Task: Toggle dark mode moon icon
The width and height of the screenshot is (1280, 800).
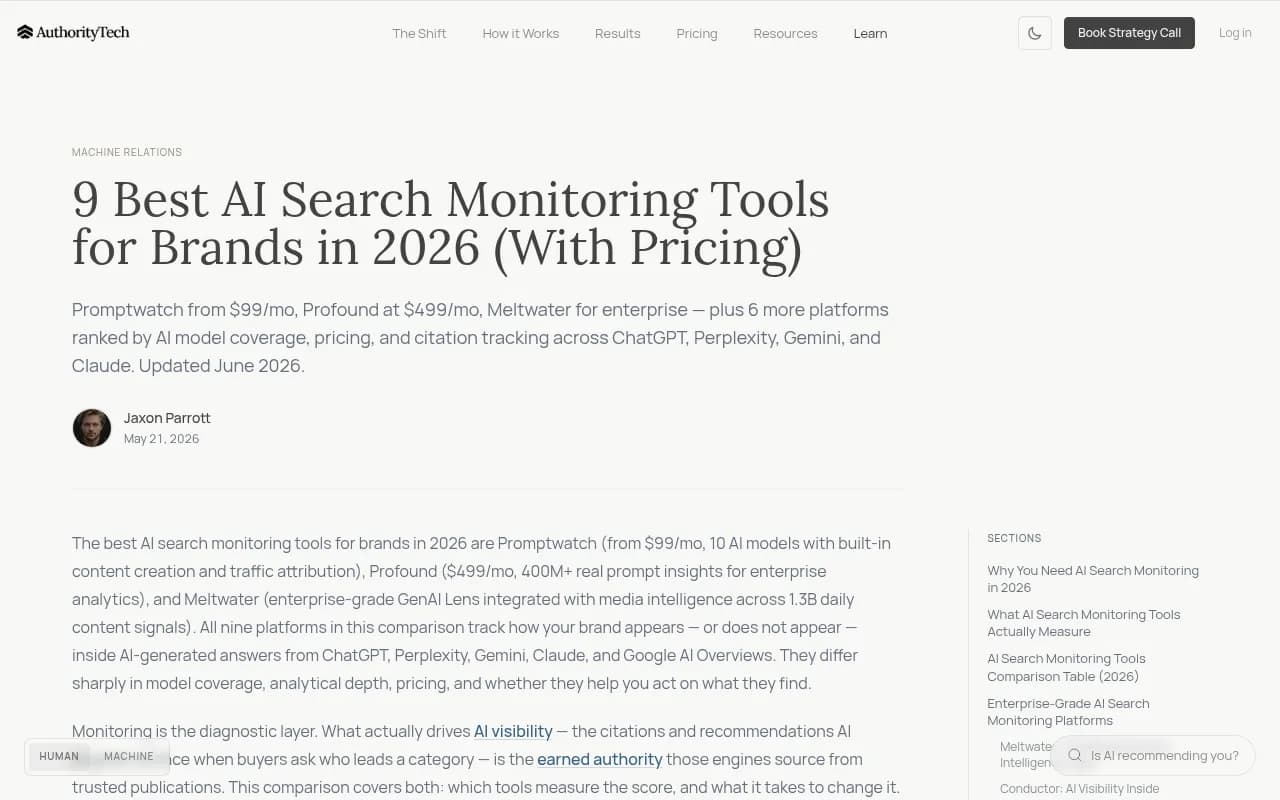Action: click(1035, 33)
